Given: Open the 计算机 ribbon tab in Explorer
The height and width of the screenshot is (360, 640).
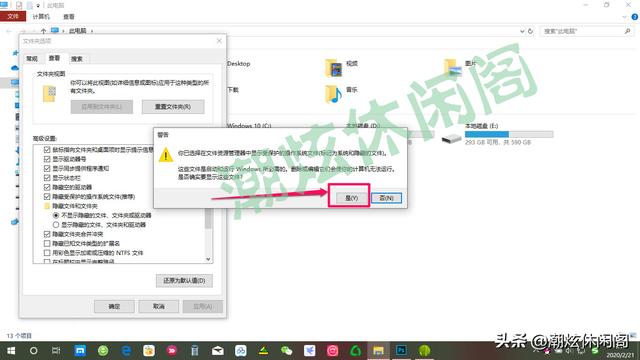Looking at the screenshot, I should (41, 16).
